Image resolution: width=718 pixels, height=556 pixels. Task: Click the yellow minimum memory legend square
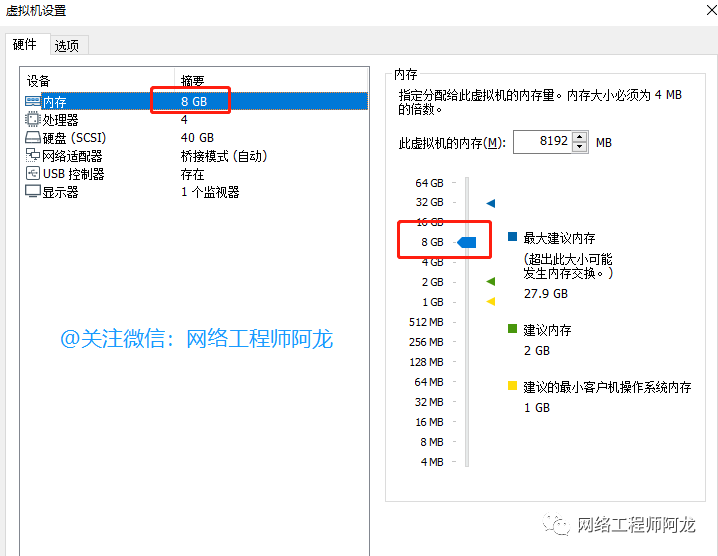click(x=512, y=386)
